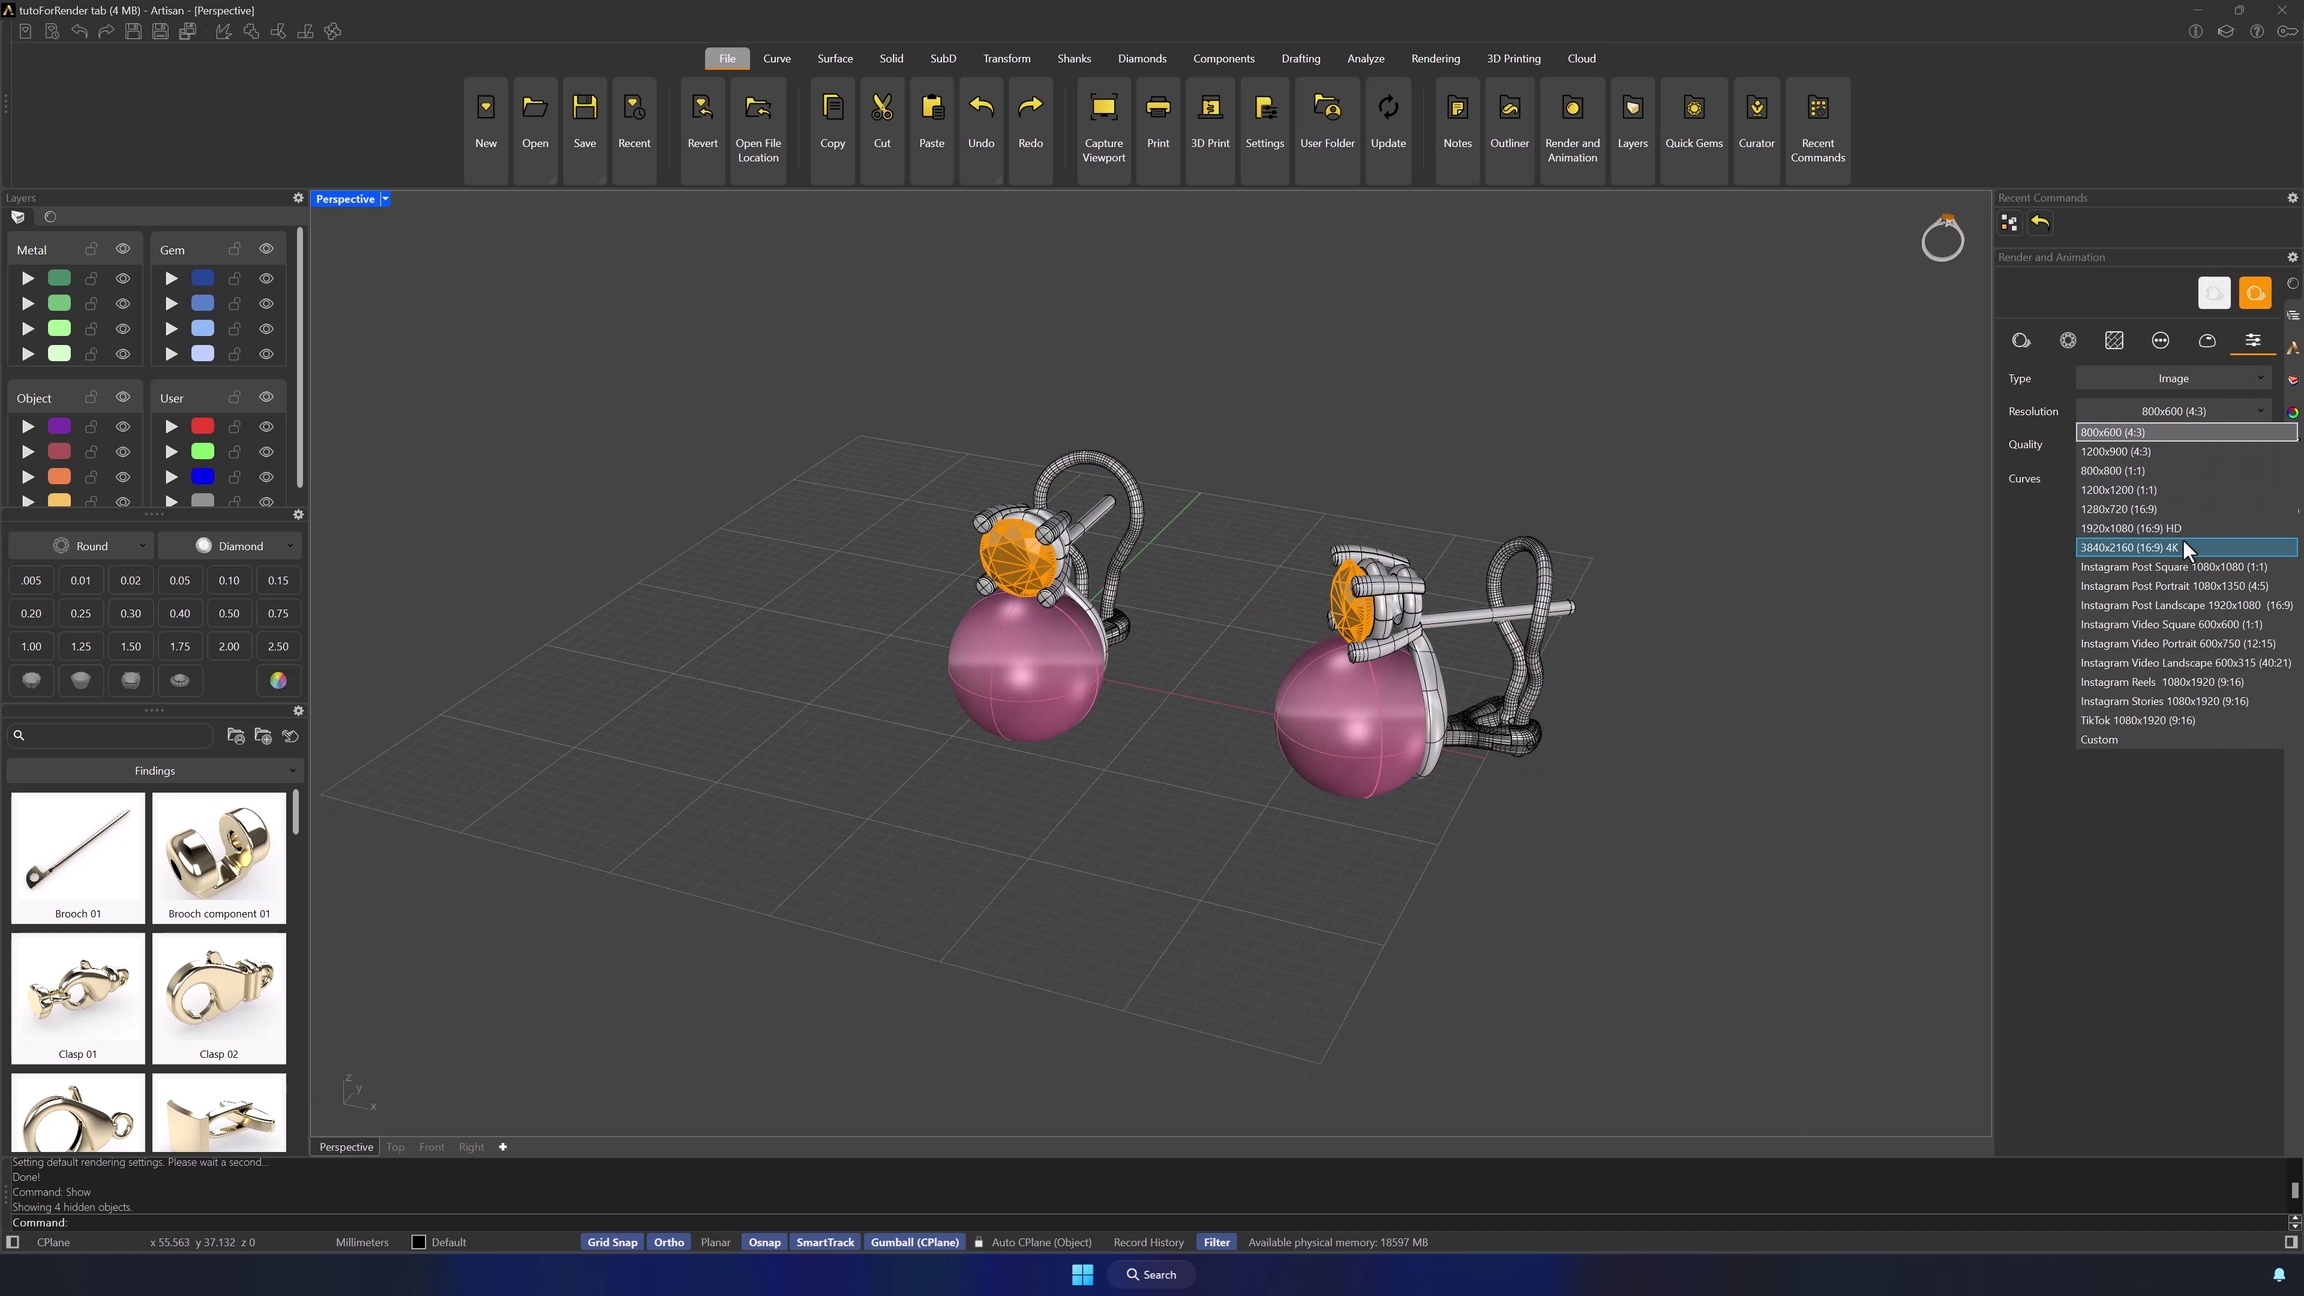Viewport: 2304px width, 1296px height.
Task: Toggle Metal layer group visibility eye
Action: pos(123,249)
